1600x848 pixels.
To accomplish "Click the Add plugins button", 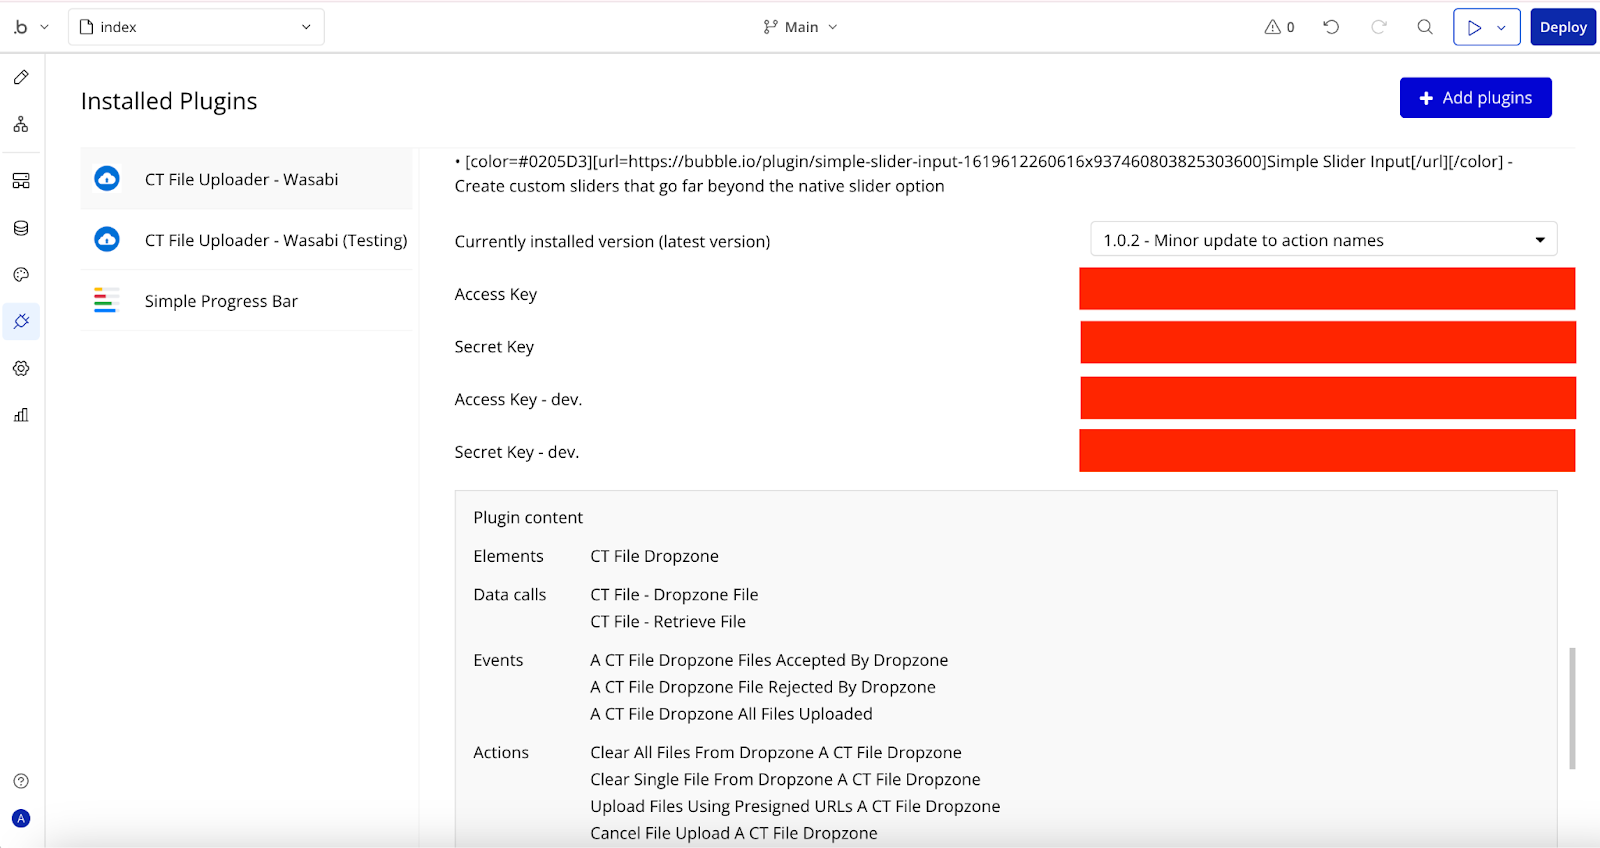I will [x=1475, y=97].
